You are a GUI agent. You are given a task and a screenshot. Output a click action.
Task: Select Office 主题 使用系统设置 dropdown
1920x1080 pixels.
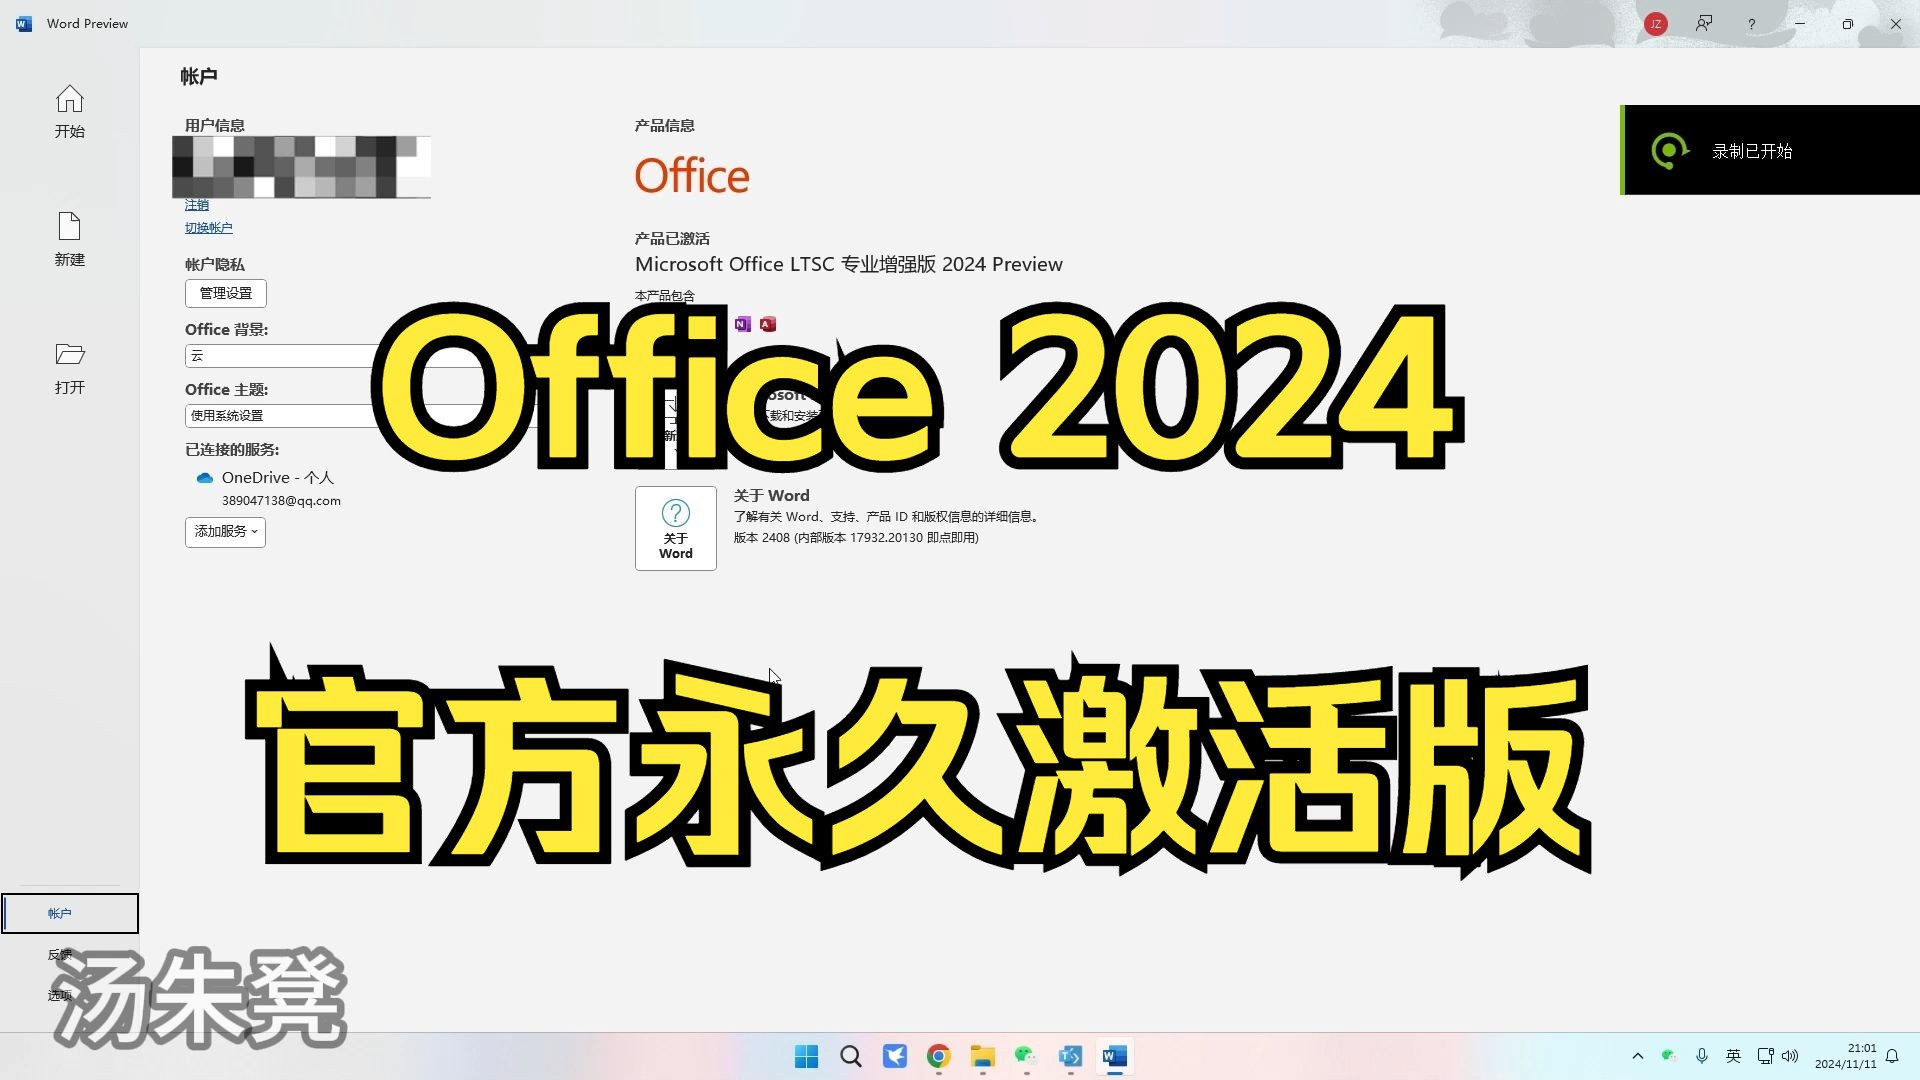click(277, 414)
